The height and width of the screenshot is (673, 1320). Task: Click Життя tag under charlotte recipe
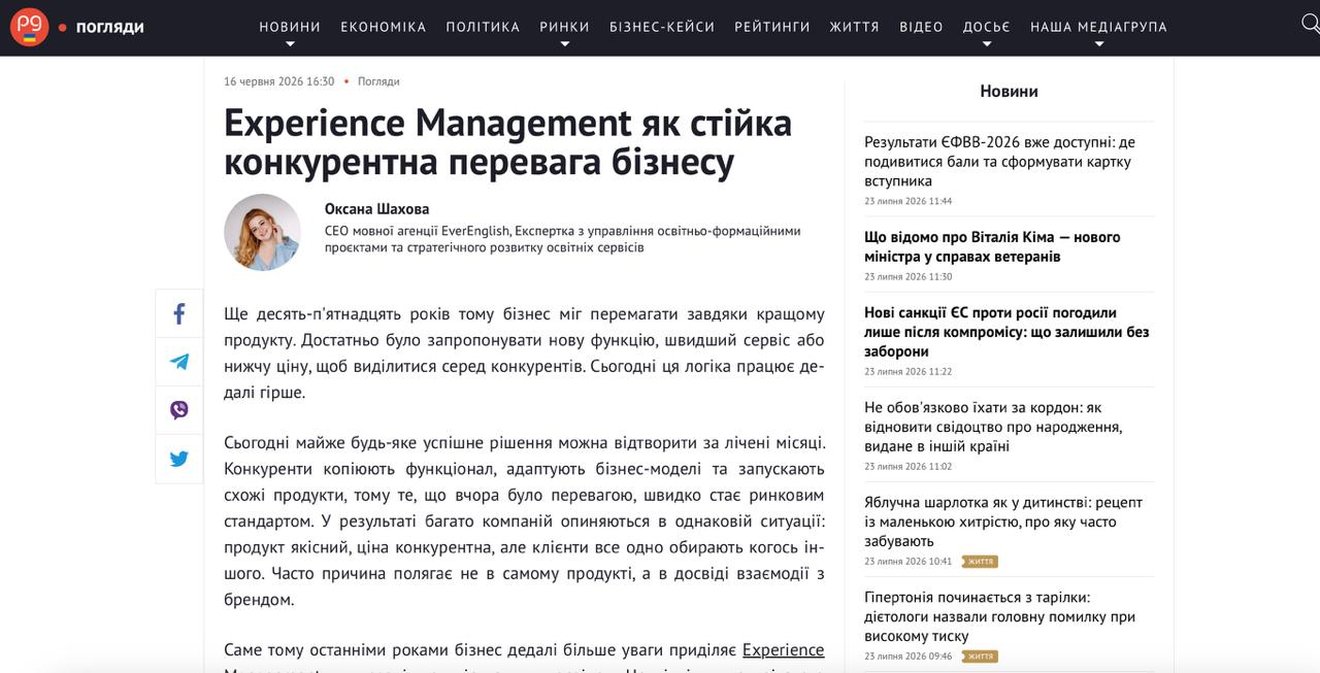click(x=980, y=562)
